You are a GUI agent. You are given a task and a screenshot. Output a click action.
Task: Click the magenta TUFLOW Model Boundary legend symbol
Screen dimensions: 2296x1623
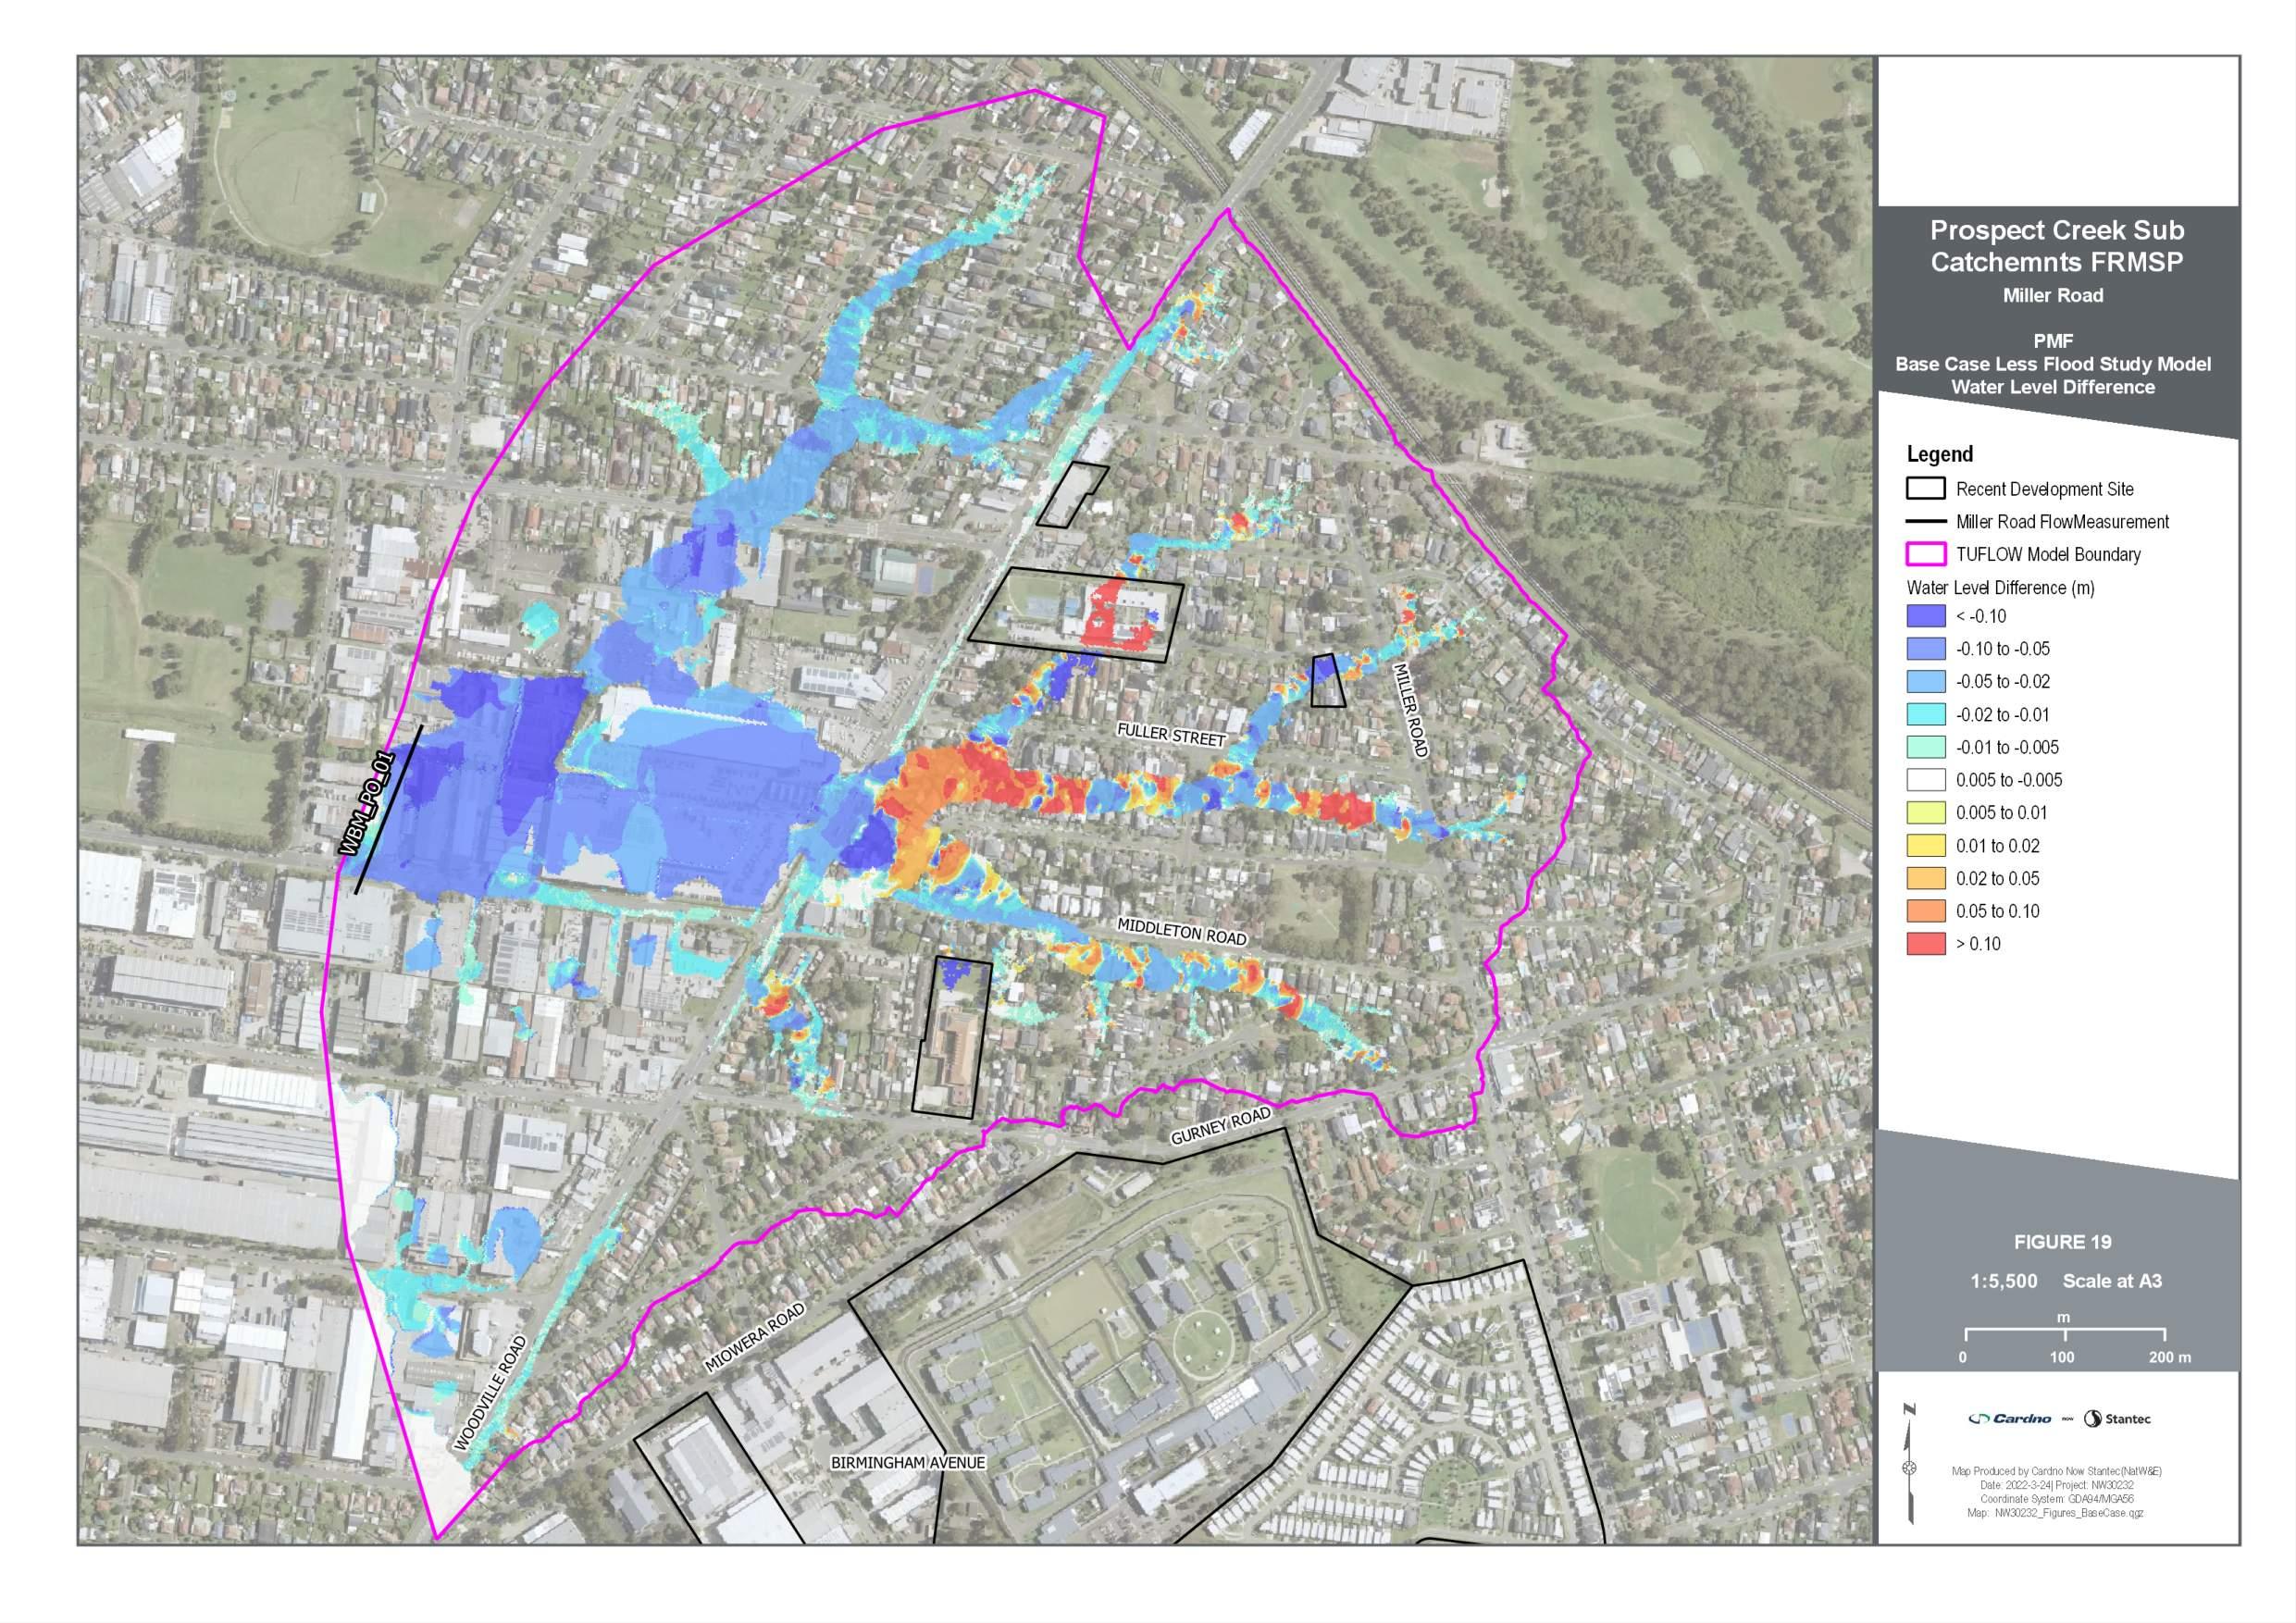[1925, 554]
